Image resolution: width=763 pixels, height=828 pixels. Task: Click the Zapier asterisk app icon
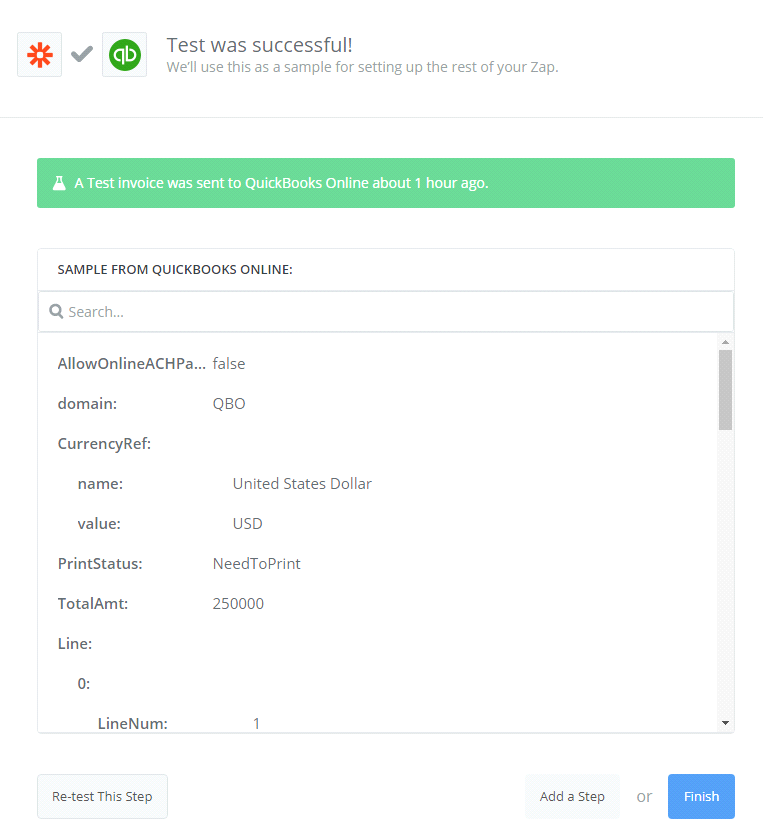click(x=40, y=54)
